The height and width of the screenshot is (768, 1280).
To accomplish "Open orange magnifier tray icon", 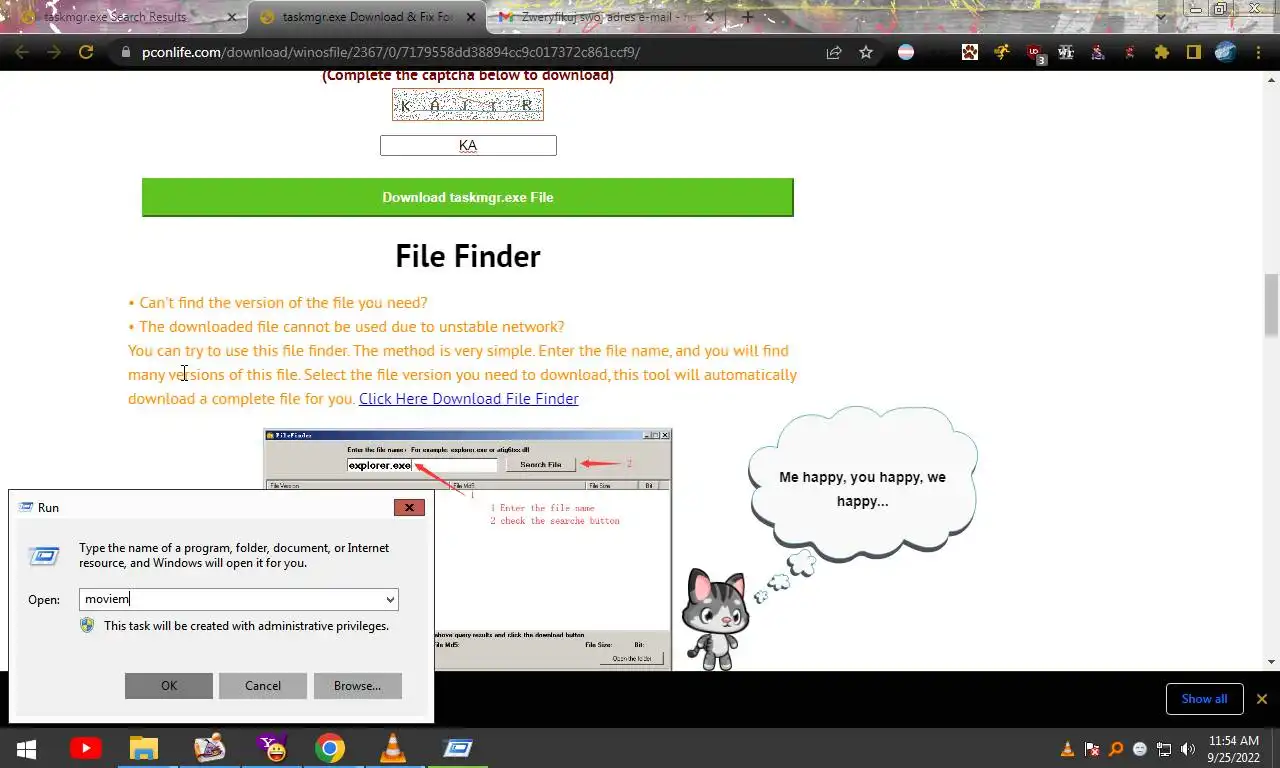I will click(1116, 749).
